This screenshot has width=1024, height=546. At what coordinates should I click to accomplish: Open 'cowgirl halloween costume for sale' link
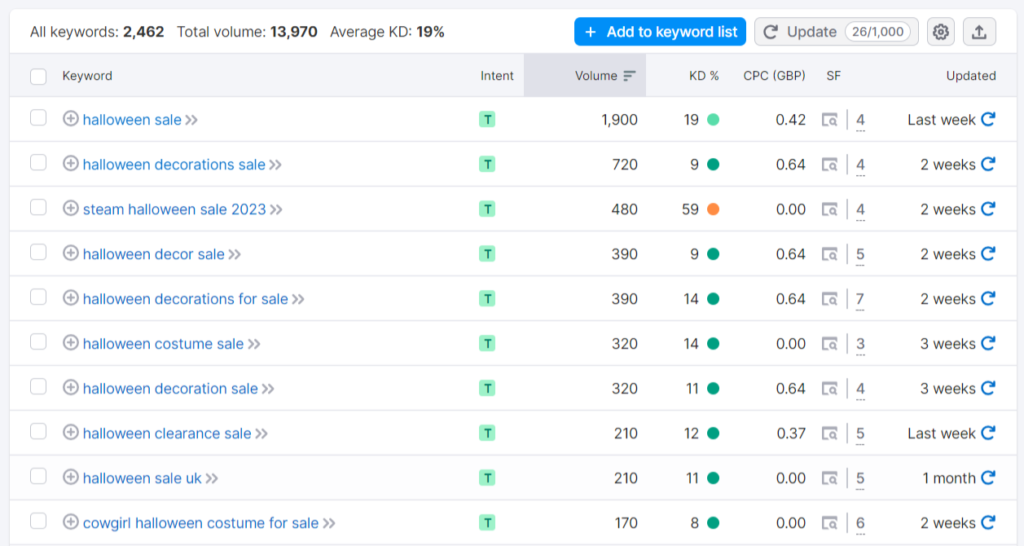200,522
